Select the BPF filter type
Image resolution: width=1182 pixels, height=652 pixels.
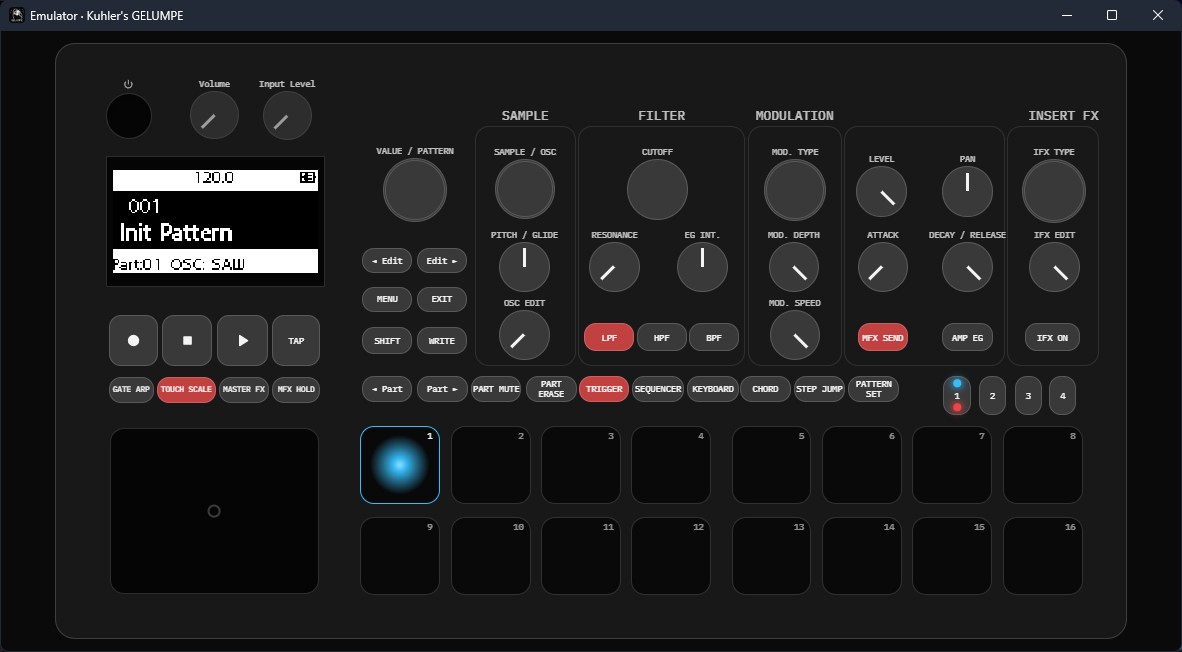point(714,338)
